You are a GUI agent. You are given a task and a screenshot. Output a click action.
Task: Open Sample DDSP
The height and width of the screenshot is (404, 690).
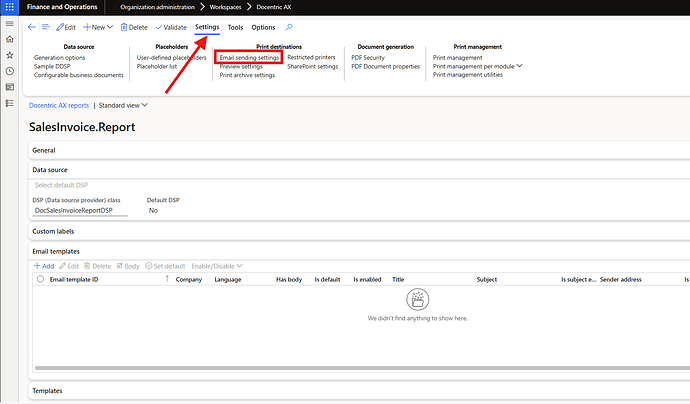point(52,66)
